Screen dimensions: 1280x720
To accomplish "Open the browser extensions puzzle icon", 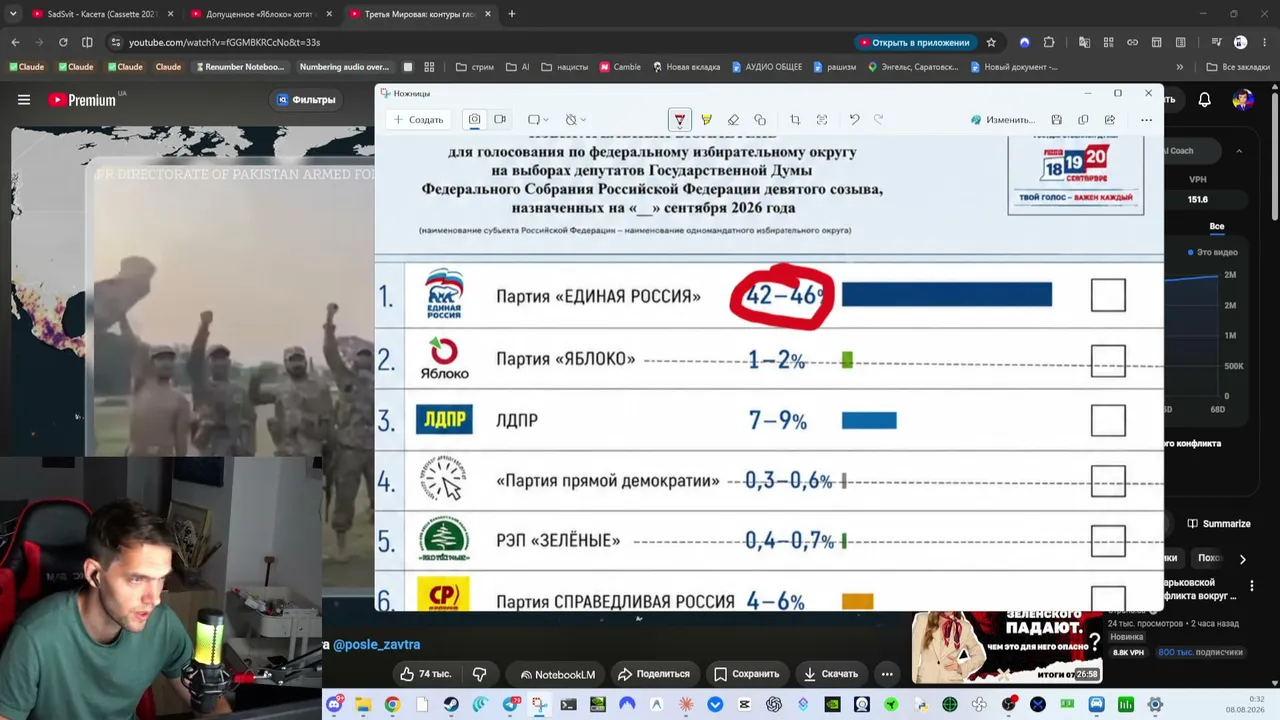I will 1049,42.
